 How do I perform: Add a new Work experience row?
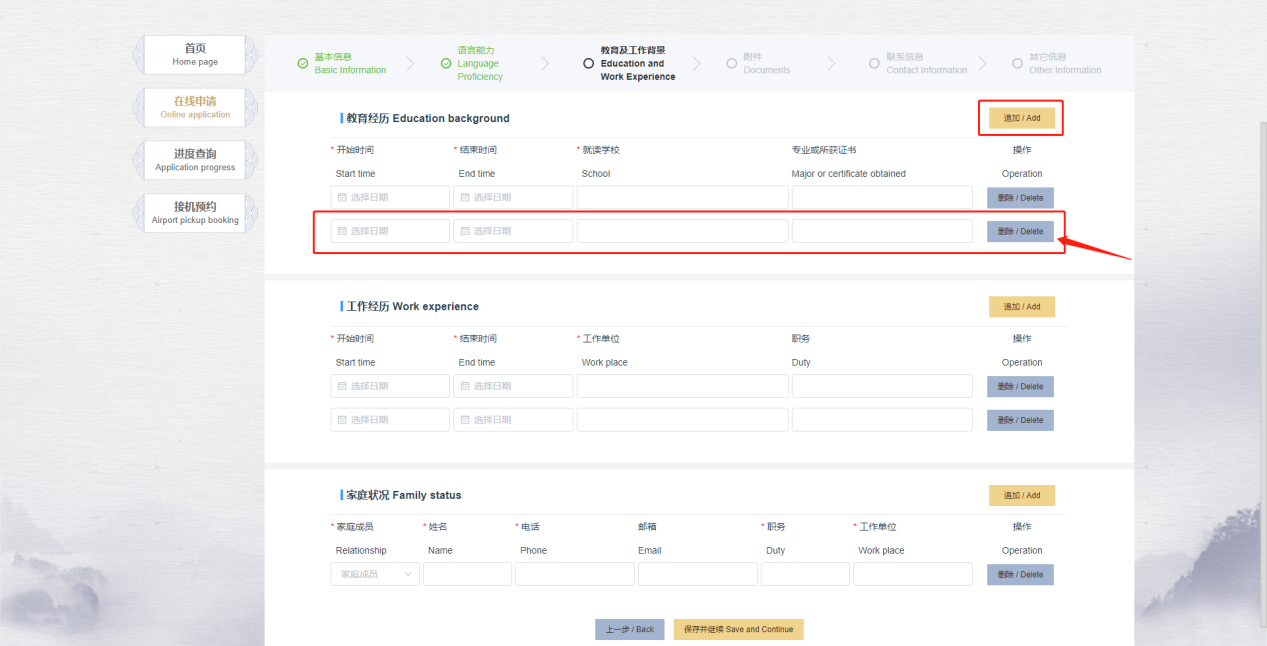(x=1021, y=307)
